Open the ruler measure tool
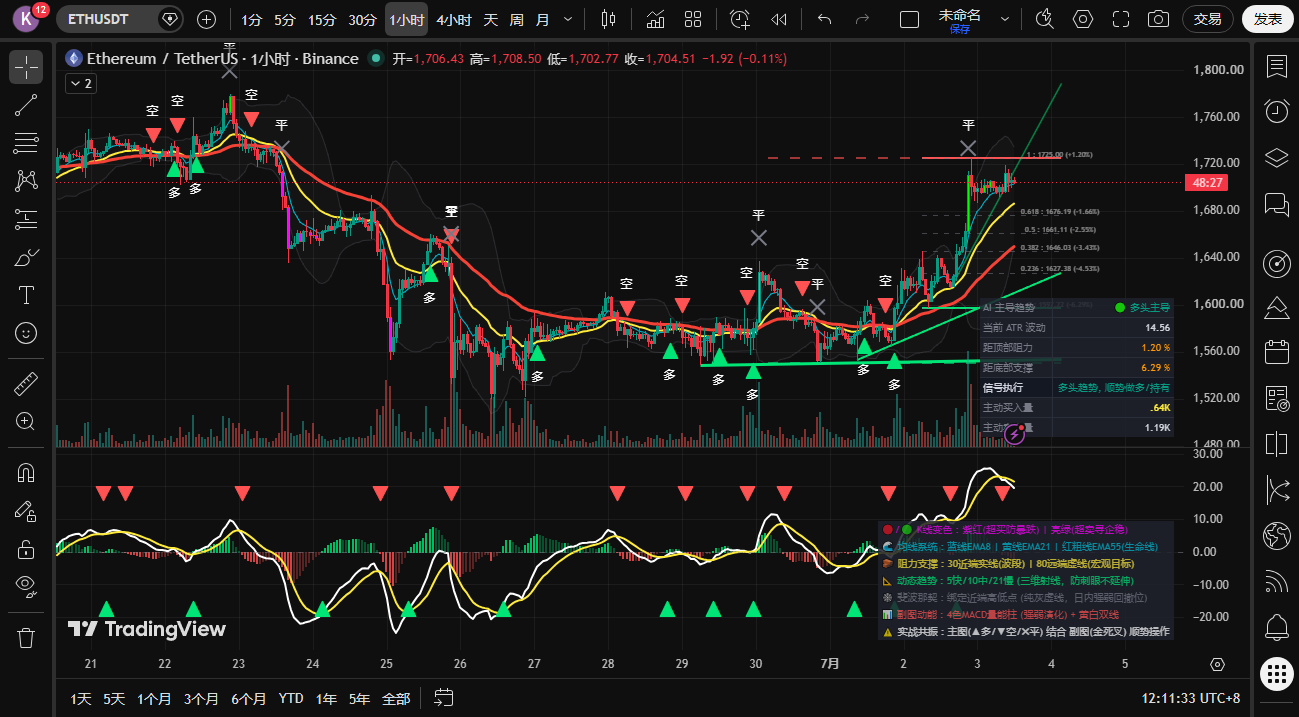The height and width of the screenshot is (717, 1299). [26, 384]
